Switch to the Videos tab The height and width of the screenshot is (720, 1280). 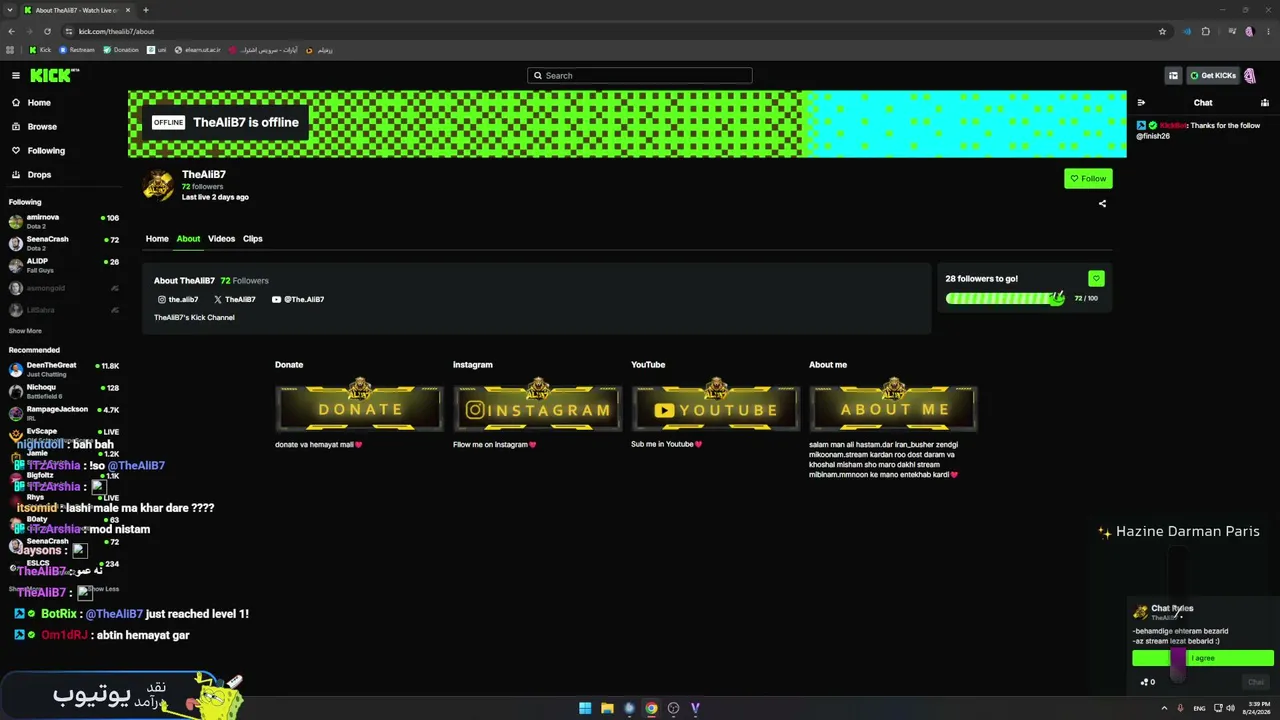221,239
